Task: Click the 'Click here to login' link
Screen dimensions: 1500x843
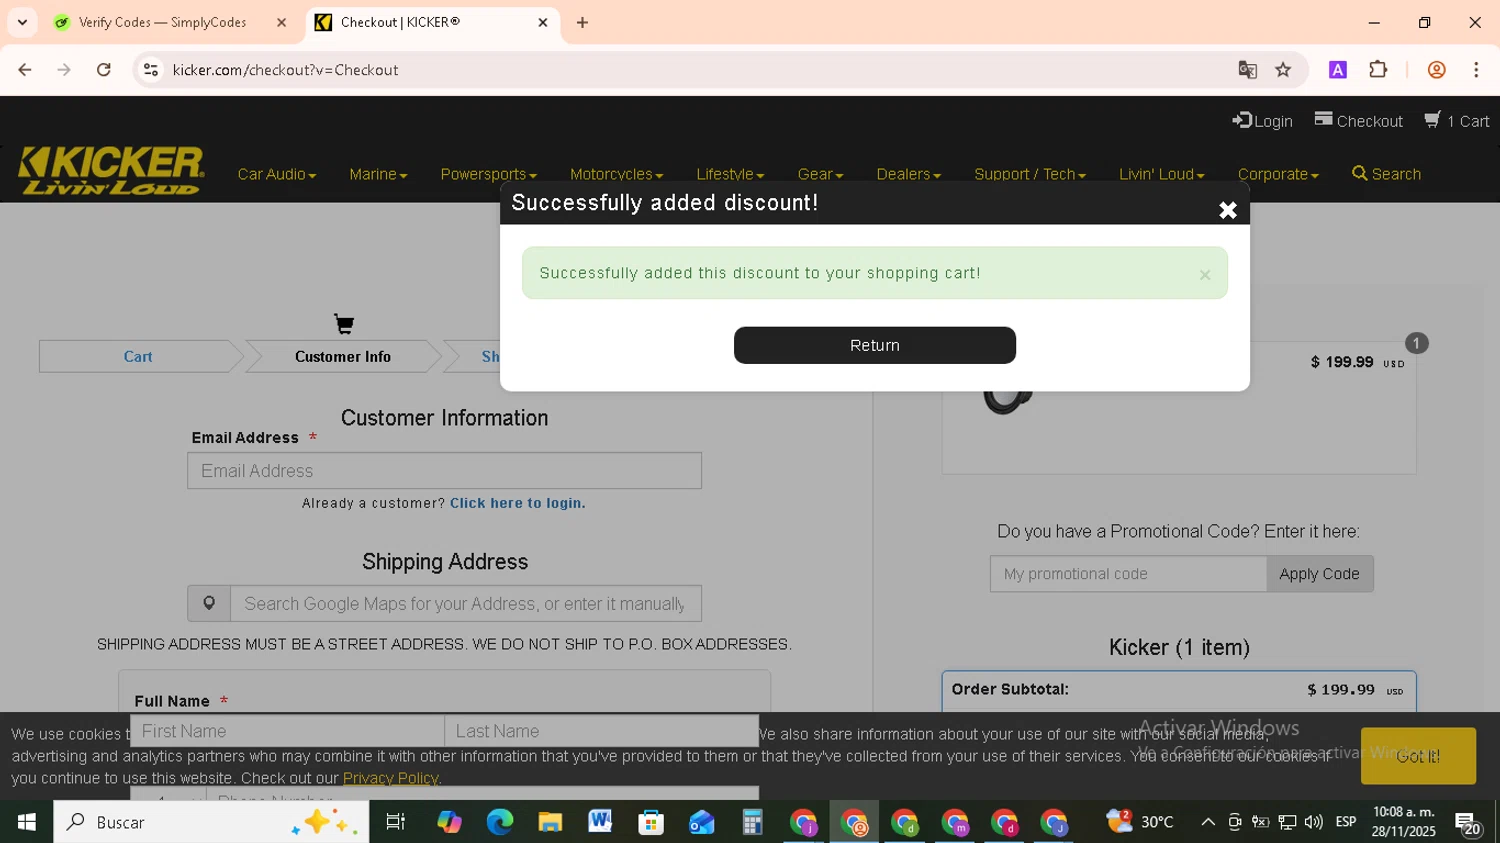Action: 518,503
